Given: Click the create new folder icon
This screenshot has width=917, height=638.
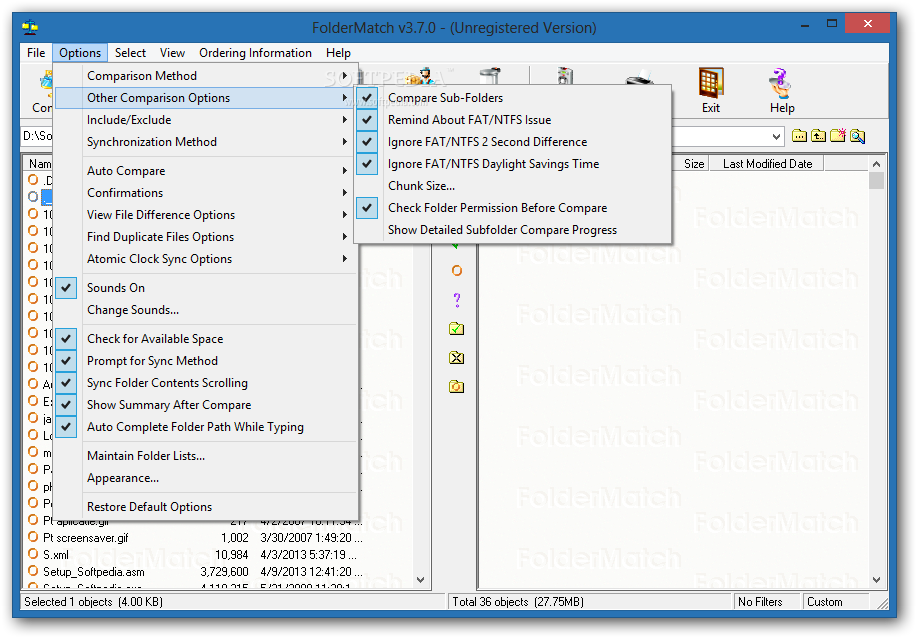Looking at the screenshot, I should 838,136.
